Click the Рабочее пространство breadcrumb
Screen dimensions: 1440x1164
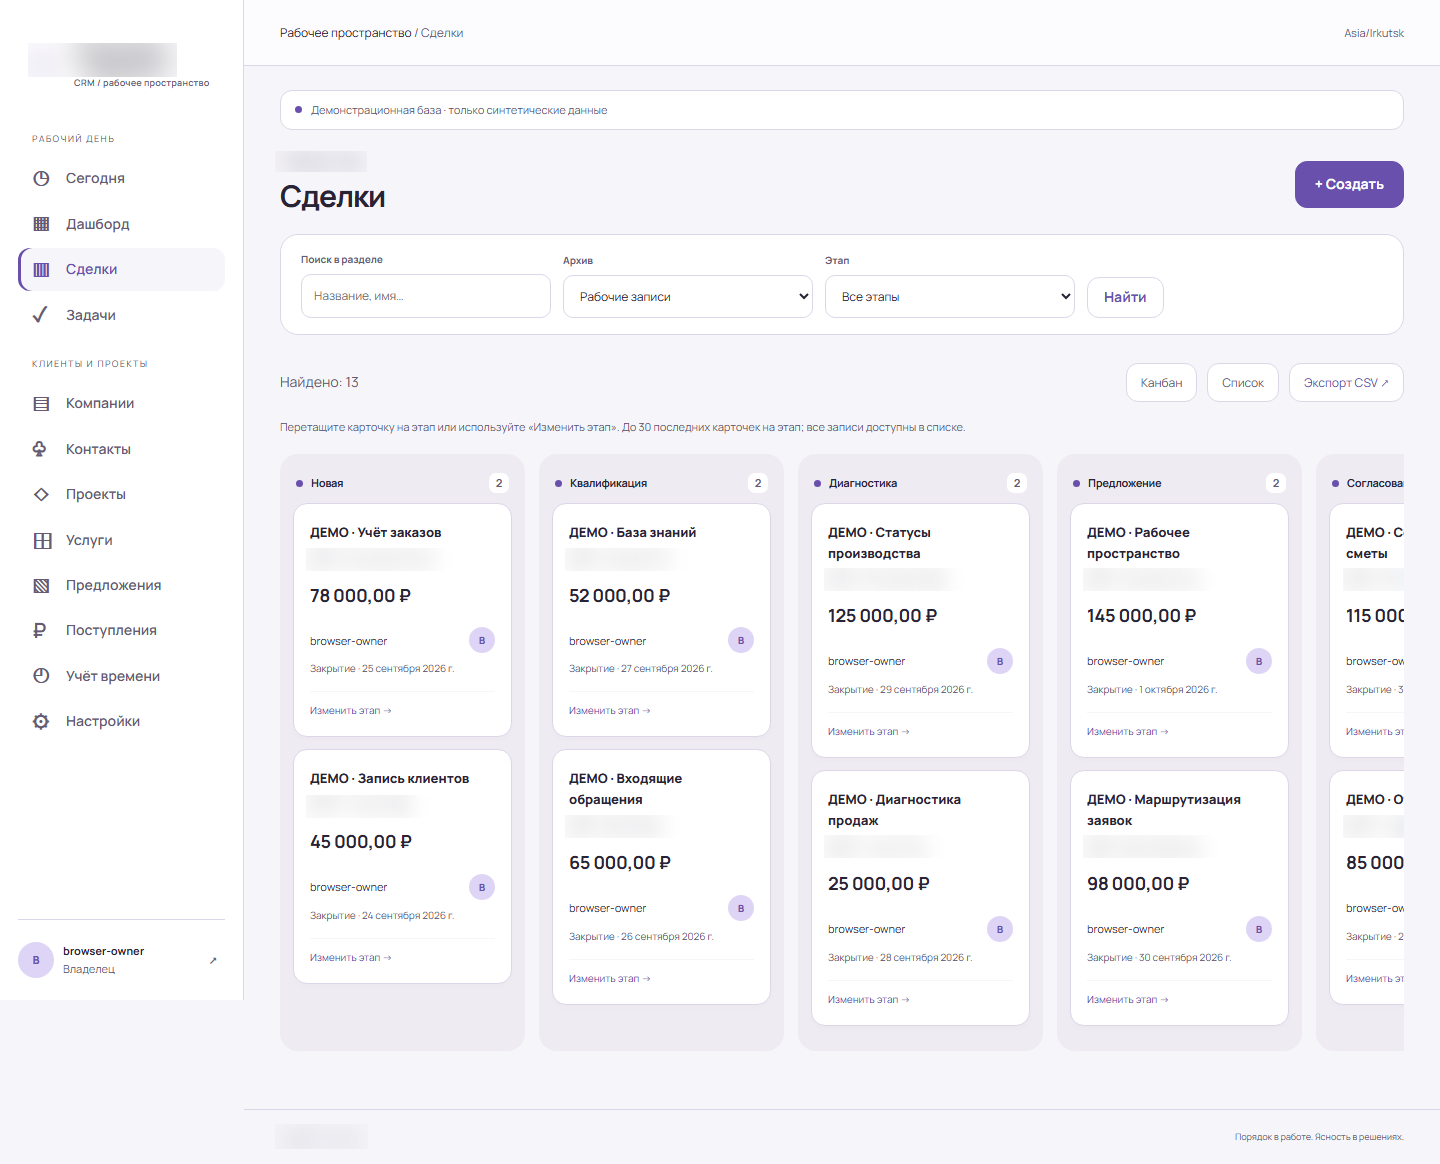click(345, 33)
